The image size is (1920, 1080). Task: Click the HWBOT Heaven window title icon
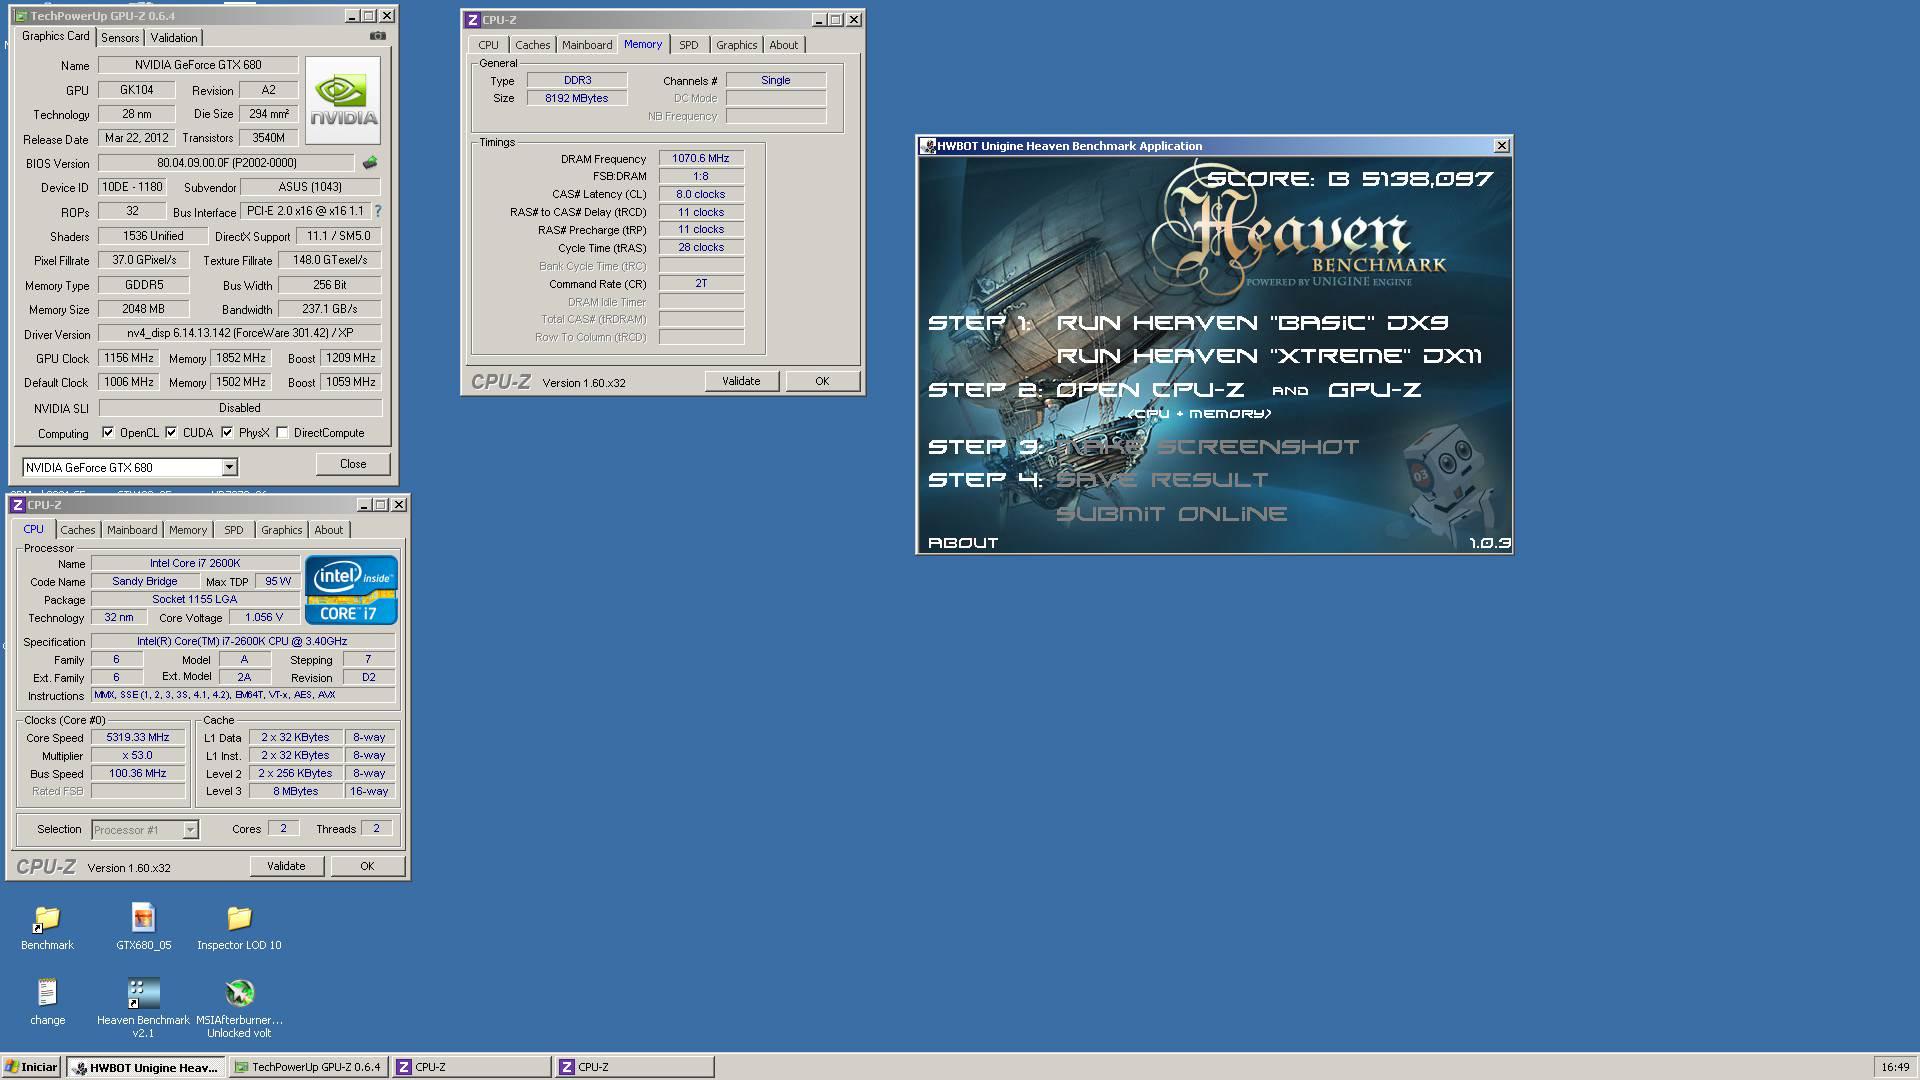[x=928, y=146]
